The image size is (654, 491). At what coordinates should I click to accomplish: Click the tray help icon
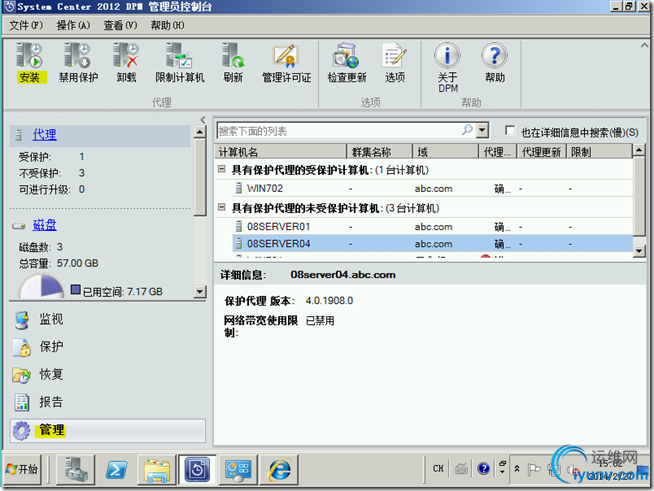(x=483, y=469)
